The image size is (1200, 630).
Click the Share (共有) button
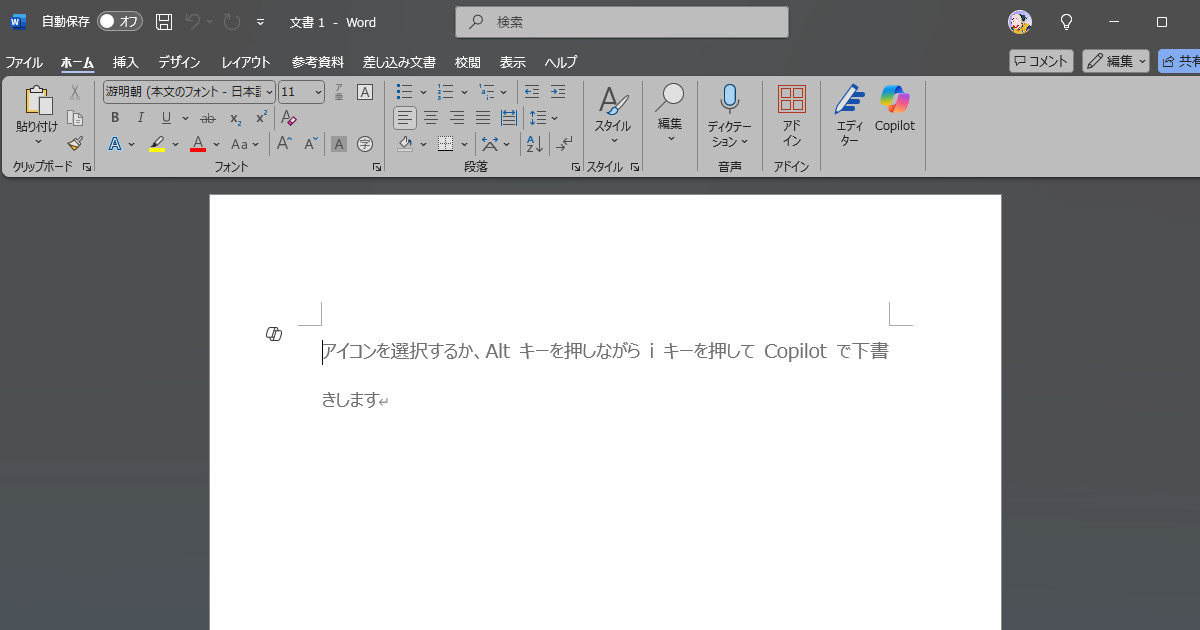1180,61
